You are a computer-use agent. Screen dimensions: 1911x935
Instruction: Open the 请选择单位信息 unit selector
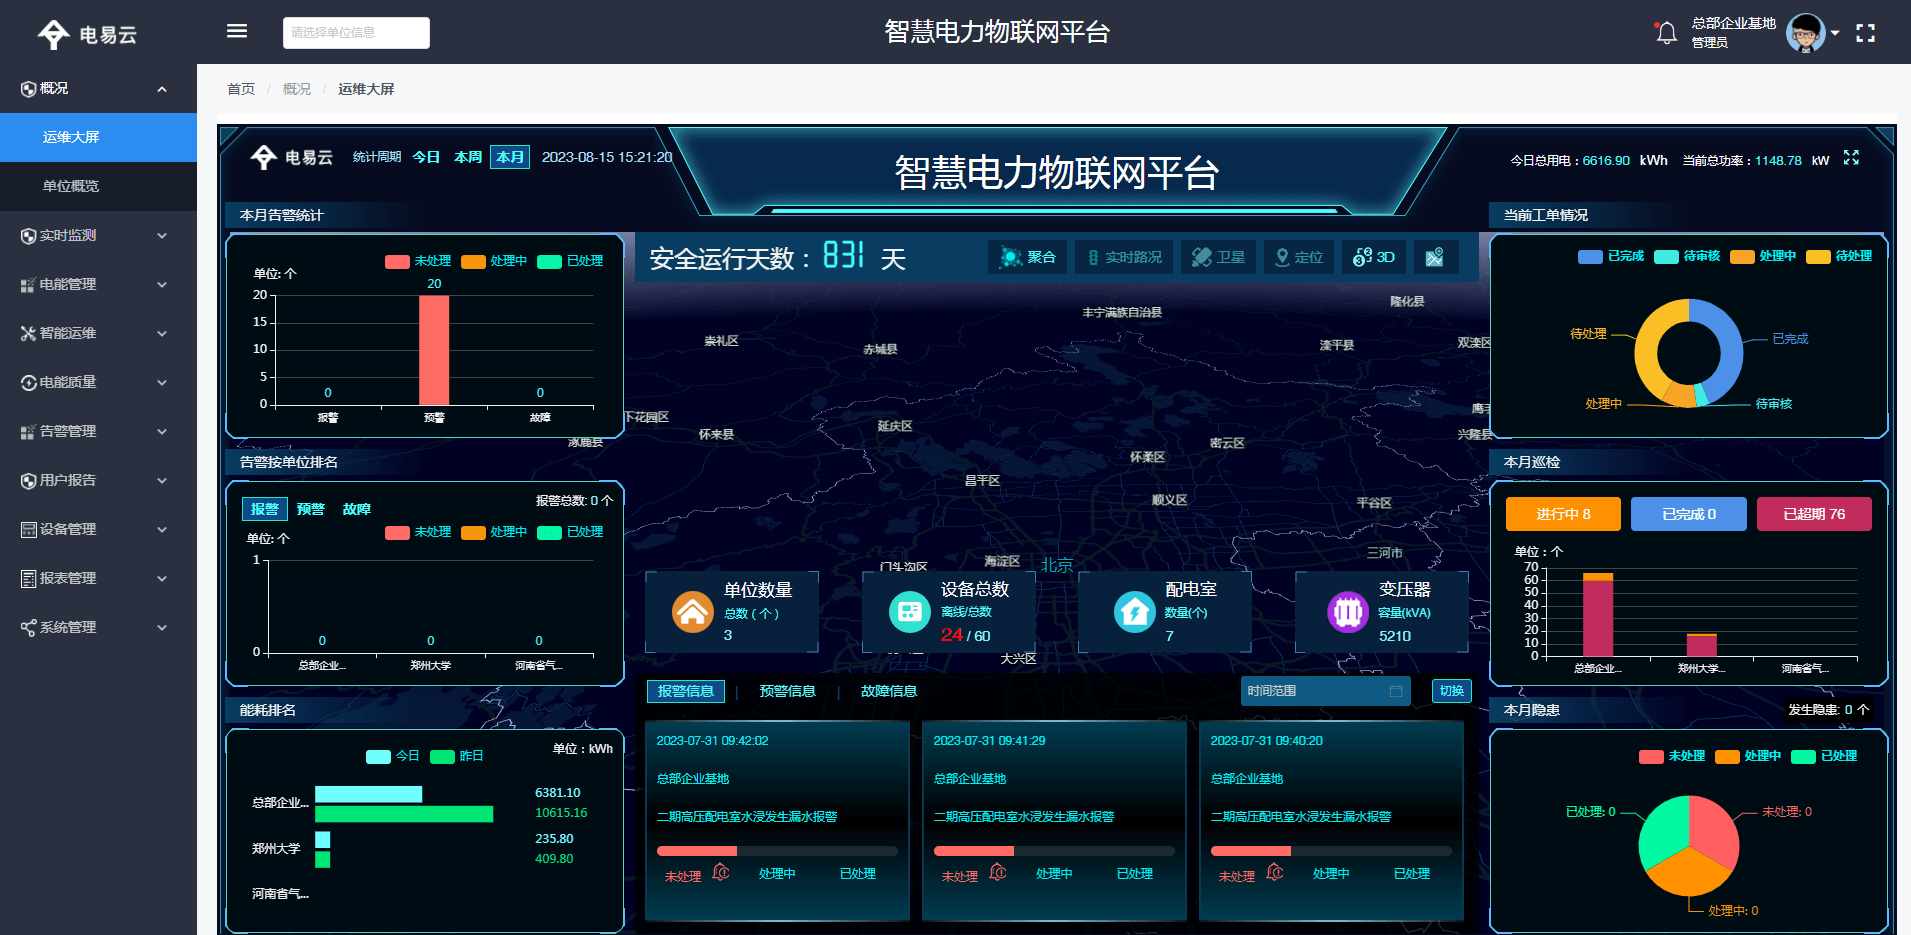pos(356,33)
